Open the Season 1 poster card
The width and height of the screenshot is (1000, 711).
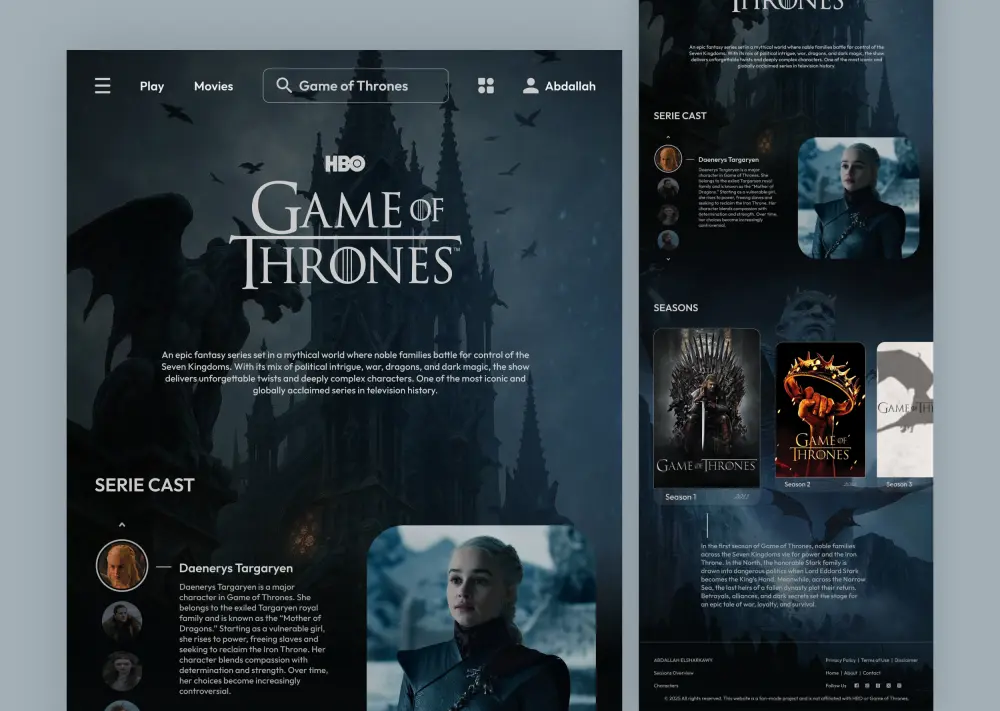(707, 408)
